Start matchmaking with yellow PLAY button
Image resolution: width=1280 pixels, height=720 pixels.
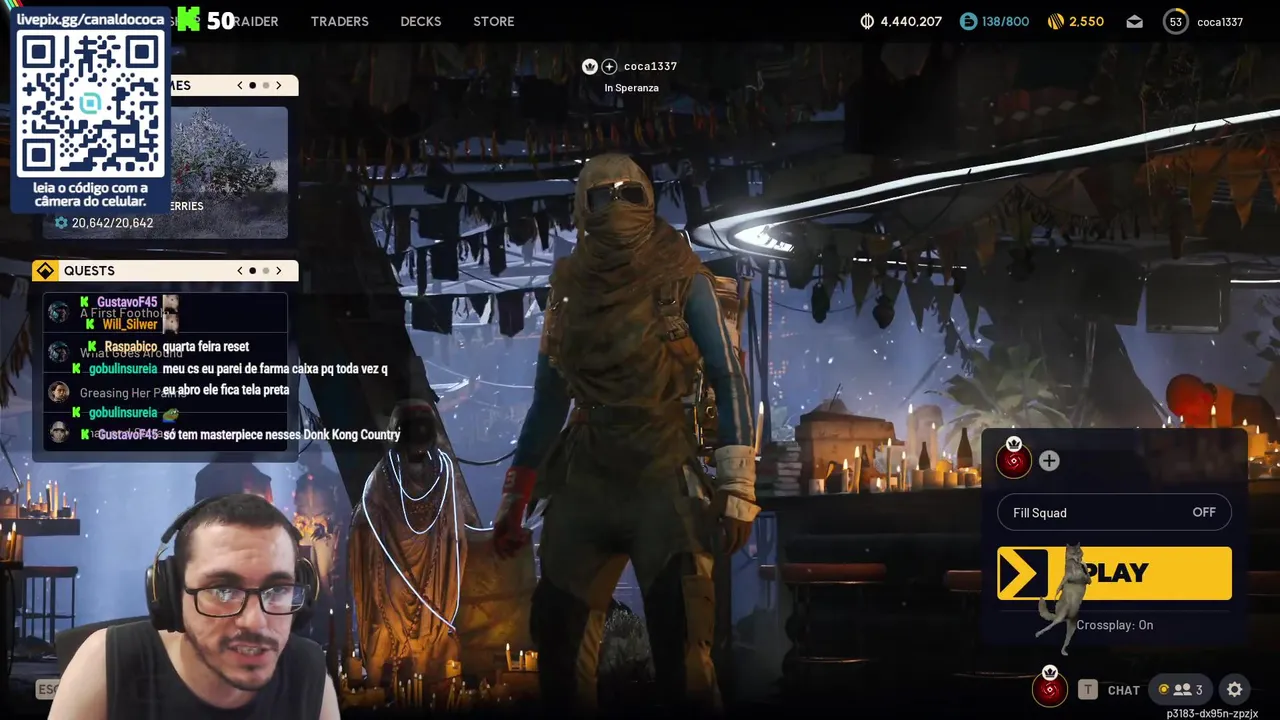coord(1115,573)
